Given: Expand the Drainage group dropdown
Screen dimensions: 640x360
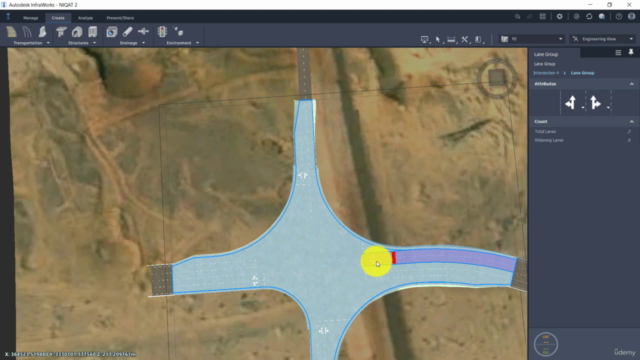Looking at the screenshot, I should [143, 43].
